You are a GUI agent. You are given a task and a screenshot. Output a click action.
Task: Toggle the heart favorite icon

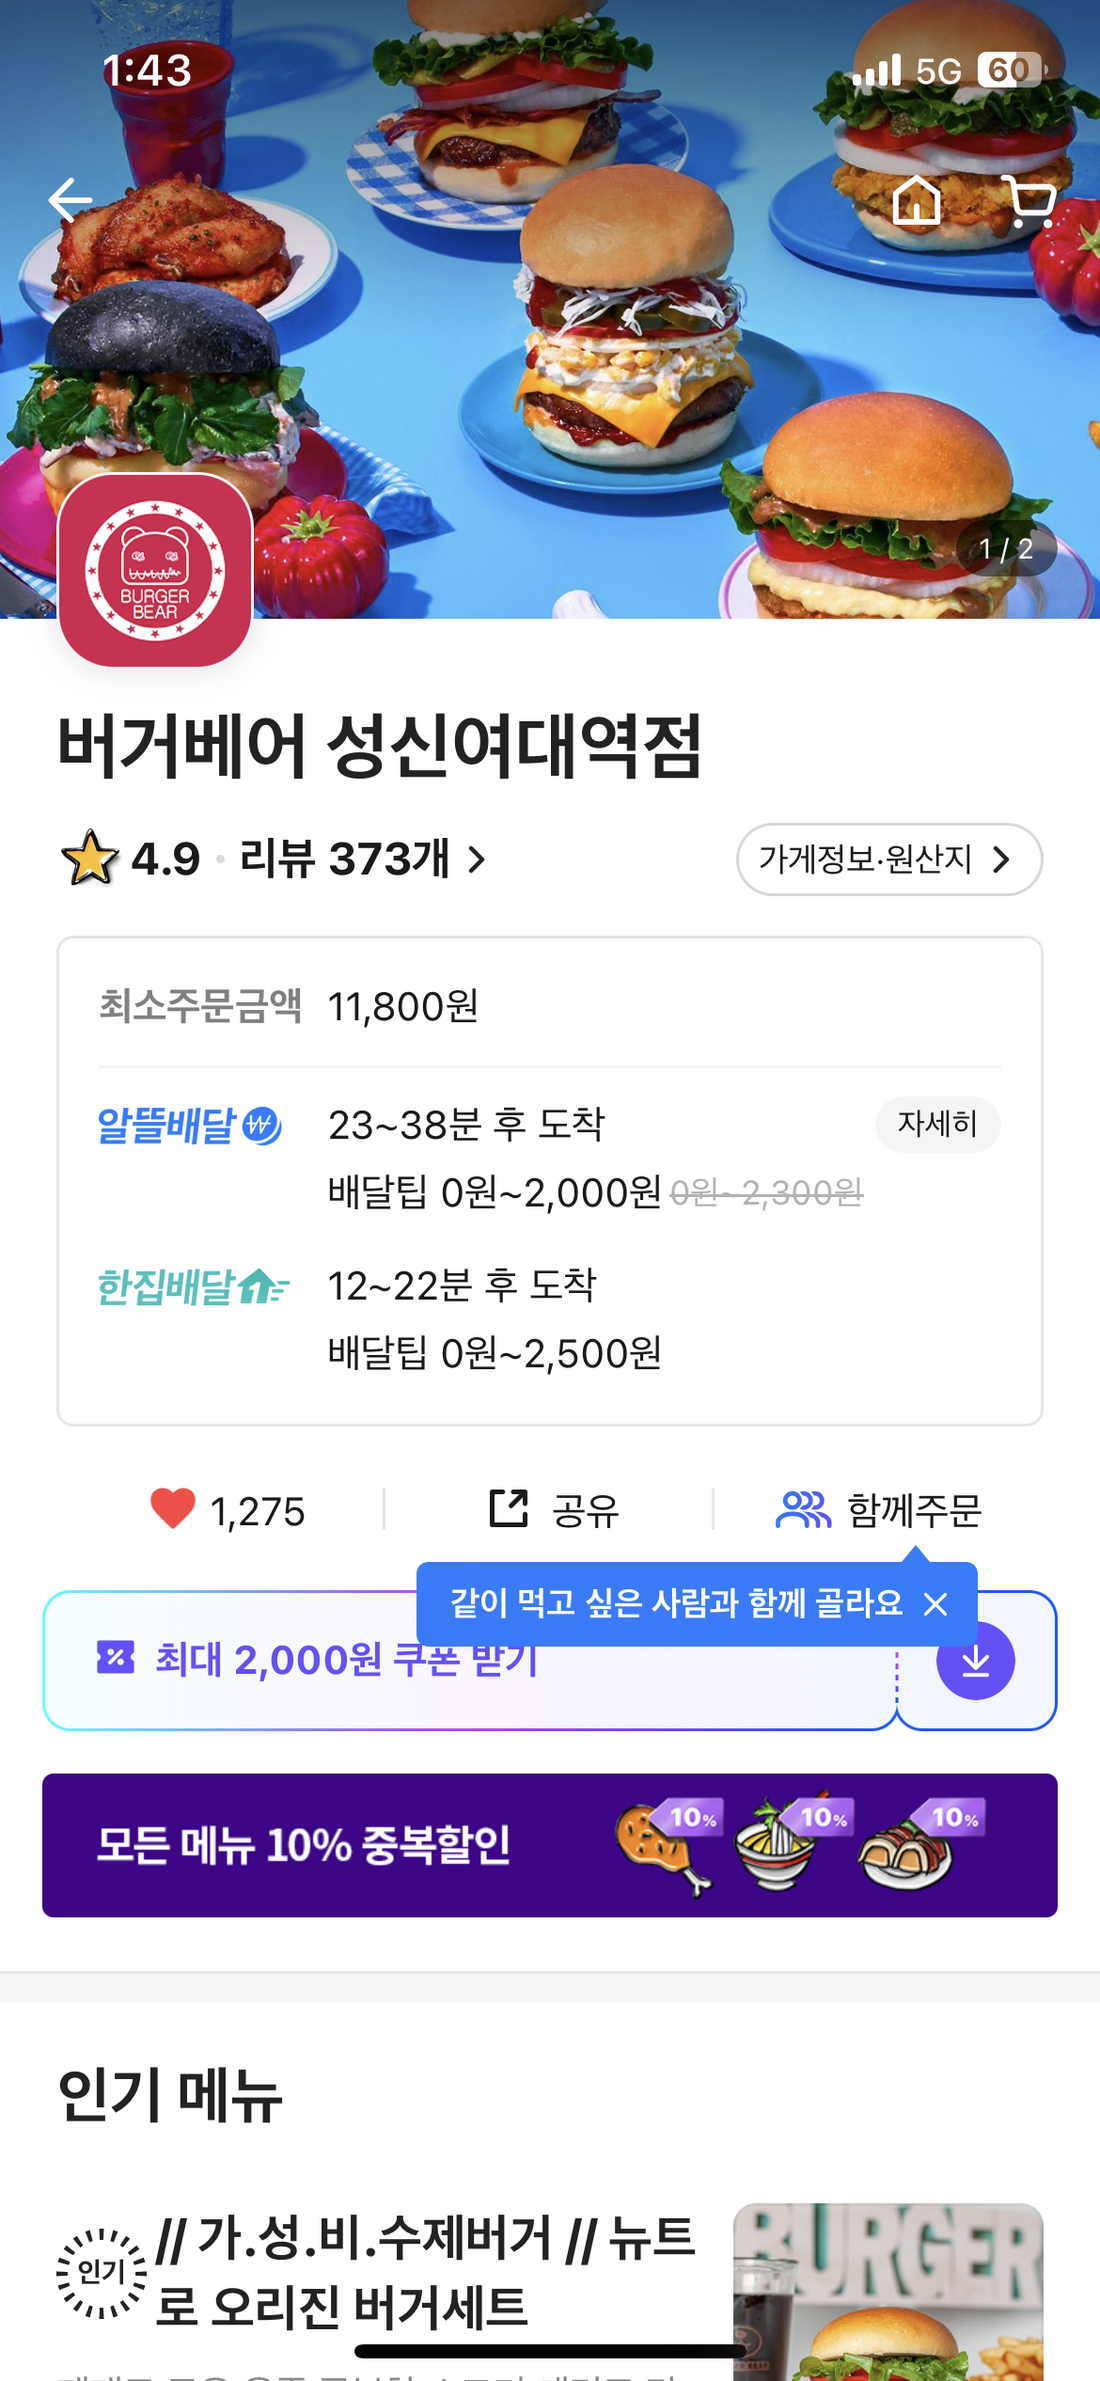173,1509
